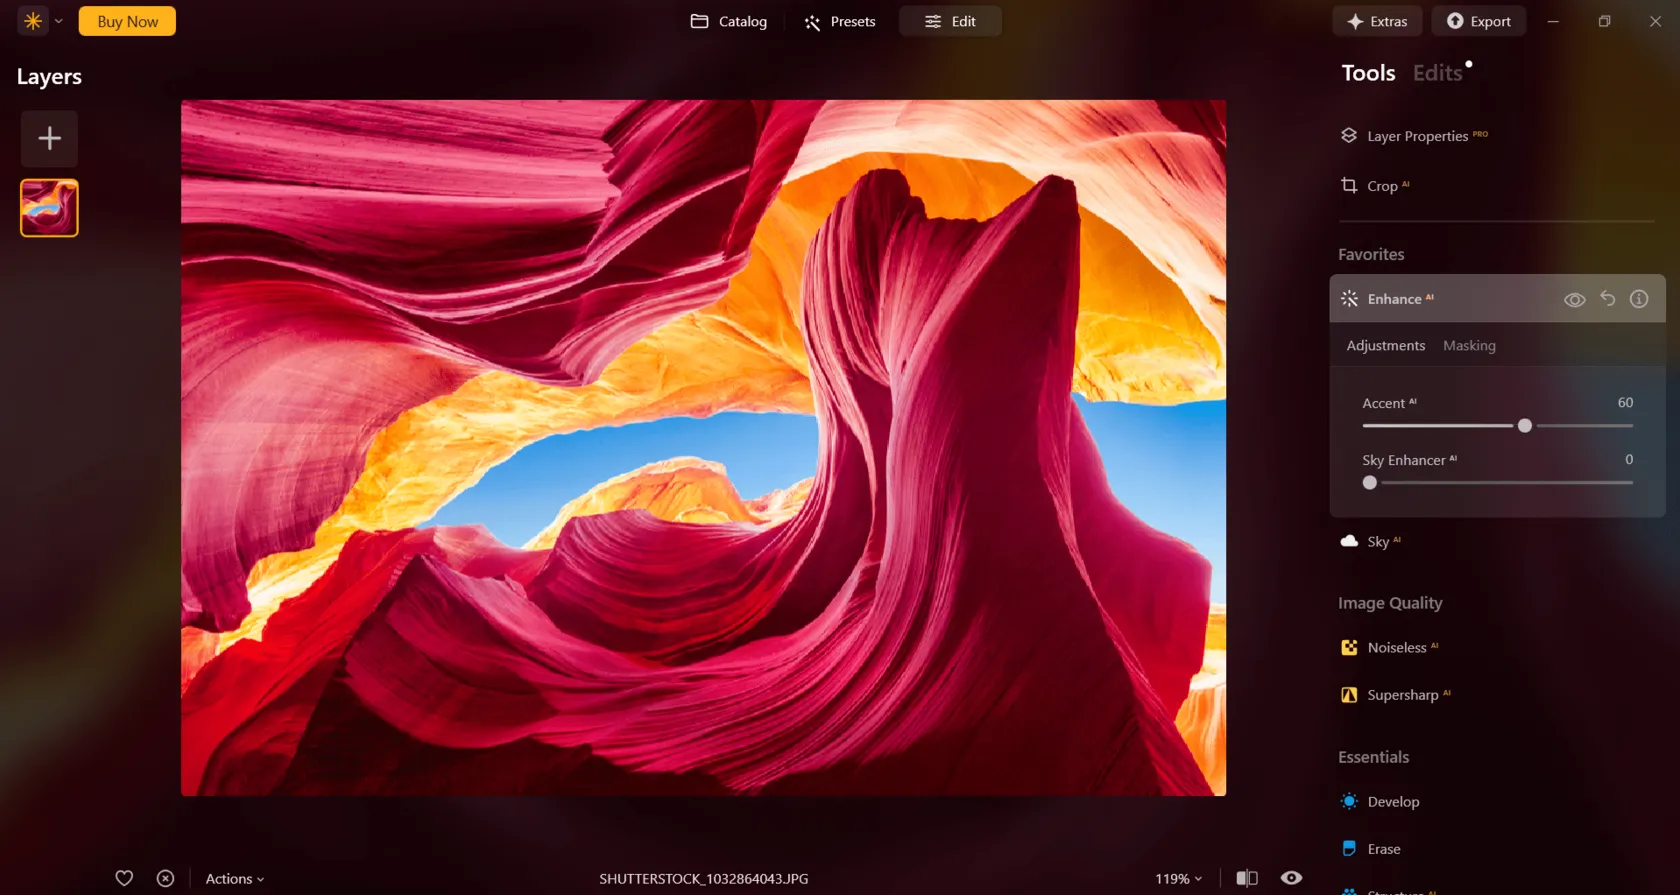Toggle Enhance tool visibility eye
1680x895 pixels.
[x=1574, y=300]
